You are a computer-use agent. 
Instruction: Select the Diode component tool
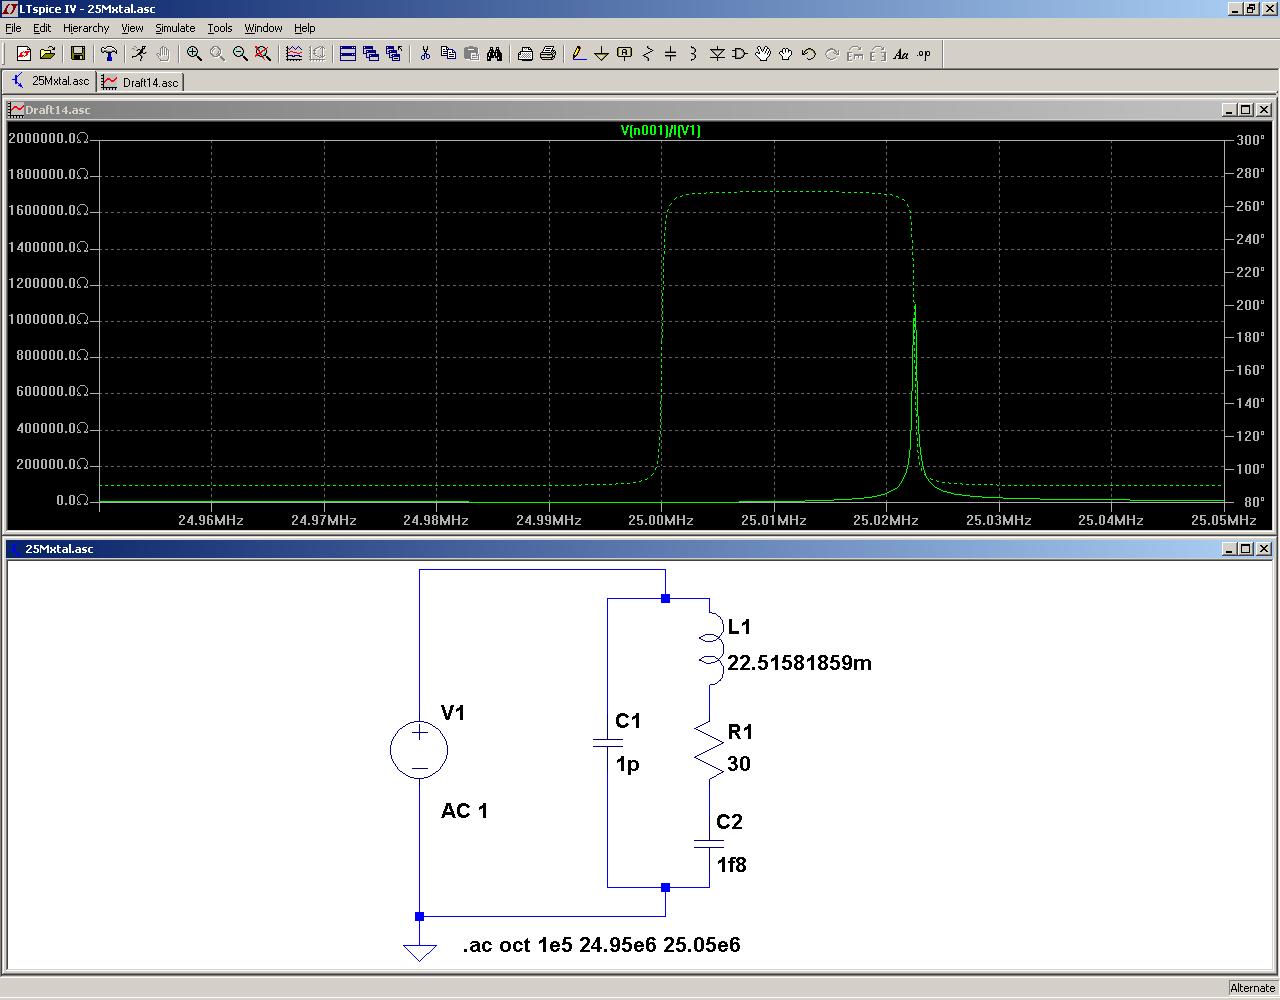(717, 54)
